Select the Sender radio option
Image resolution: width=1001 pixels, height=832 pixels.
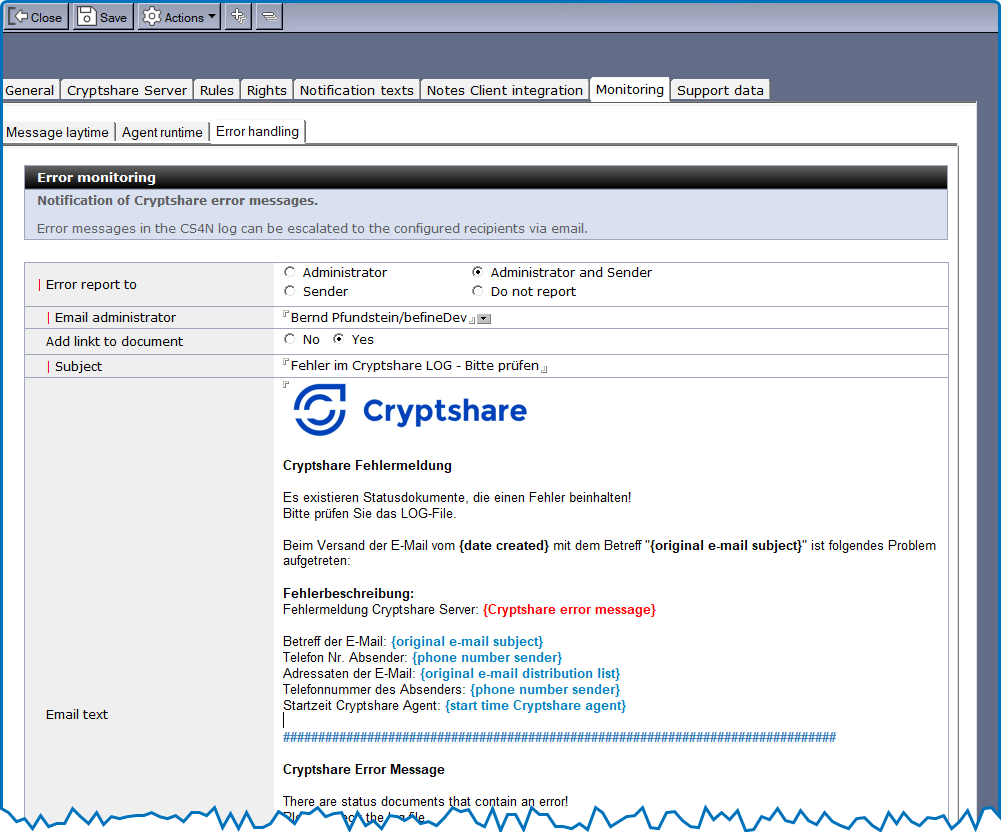290,291
